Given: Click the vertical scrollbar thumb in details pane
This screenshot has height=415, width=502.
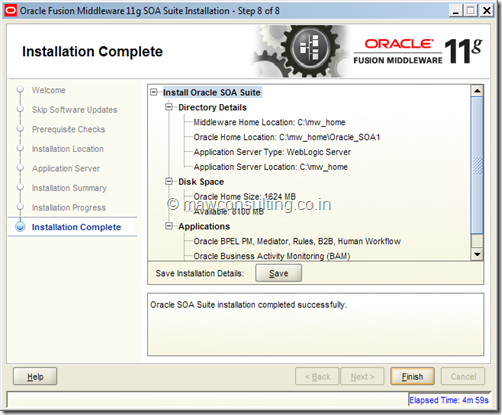Looking at the screenshot, I should coord(477,165).
